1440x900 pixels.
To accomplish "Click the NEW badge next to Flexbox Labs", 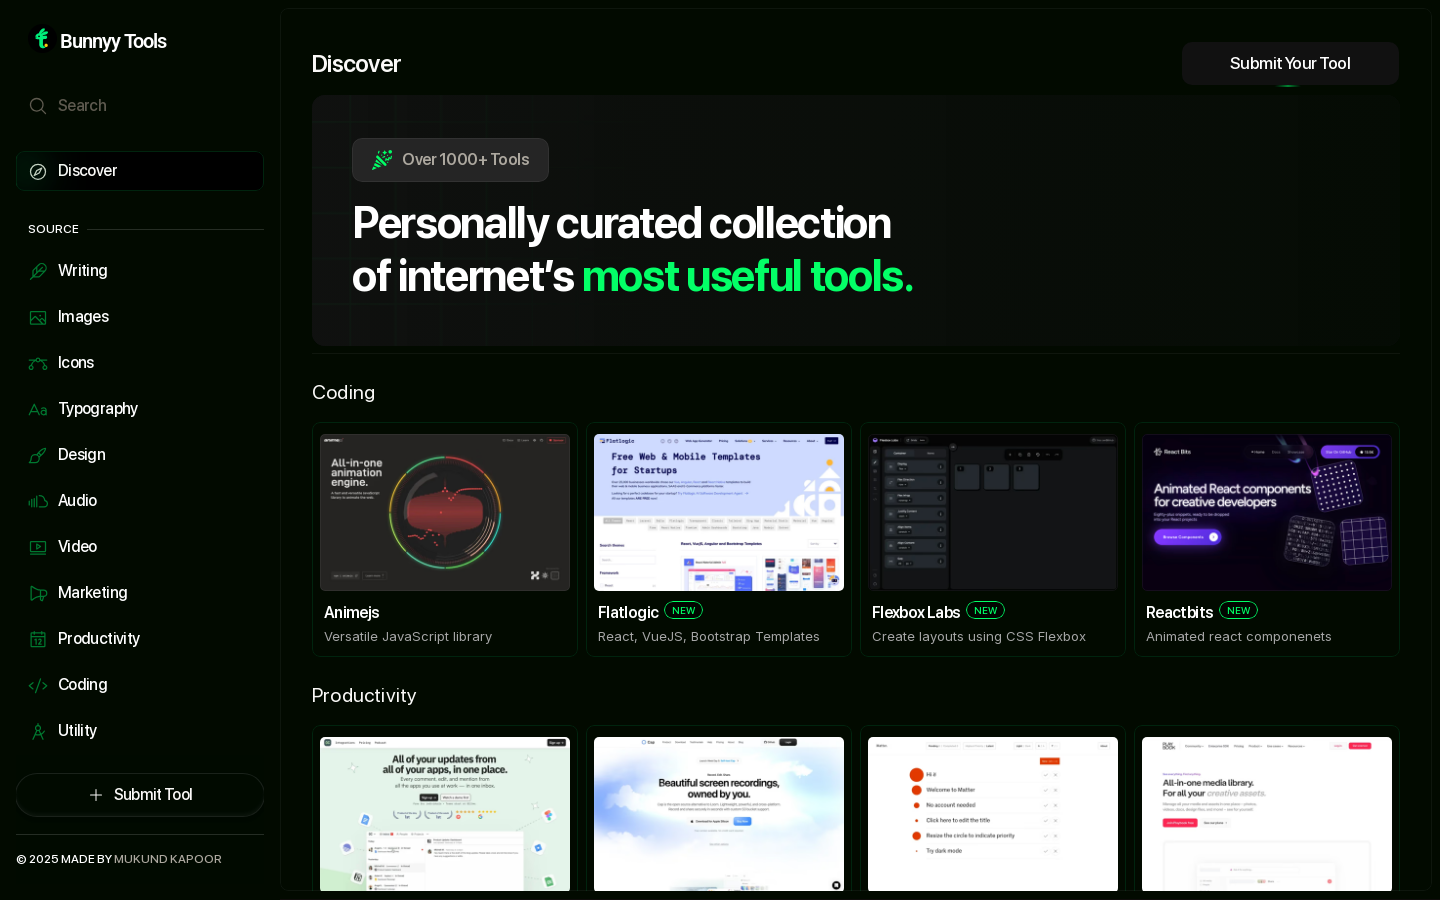I will (x=986, y=610).
